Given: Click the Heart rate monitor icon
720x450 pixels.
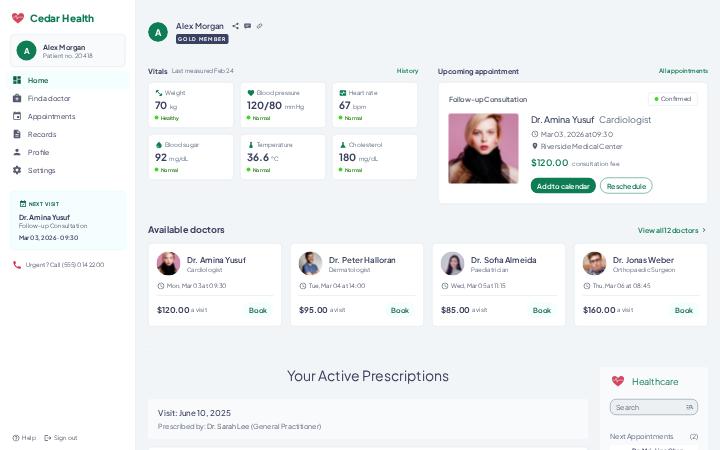Looking at the screenshot, I should click(343, 93).
